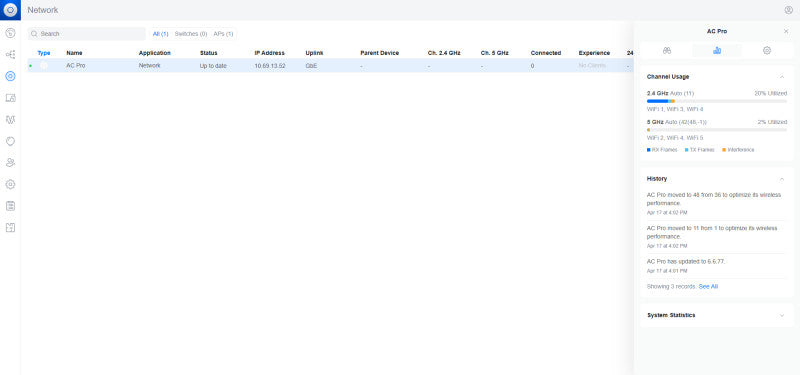Sort table by IP Address column header
The width and height of the screenshot is (800, 375).
(269, 53)
